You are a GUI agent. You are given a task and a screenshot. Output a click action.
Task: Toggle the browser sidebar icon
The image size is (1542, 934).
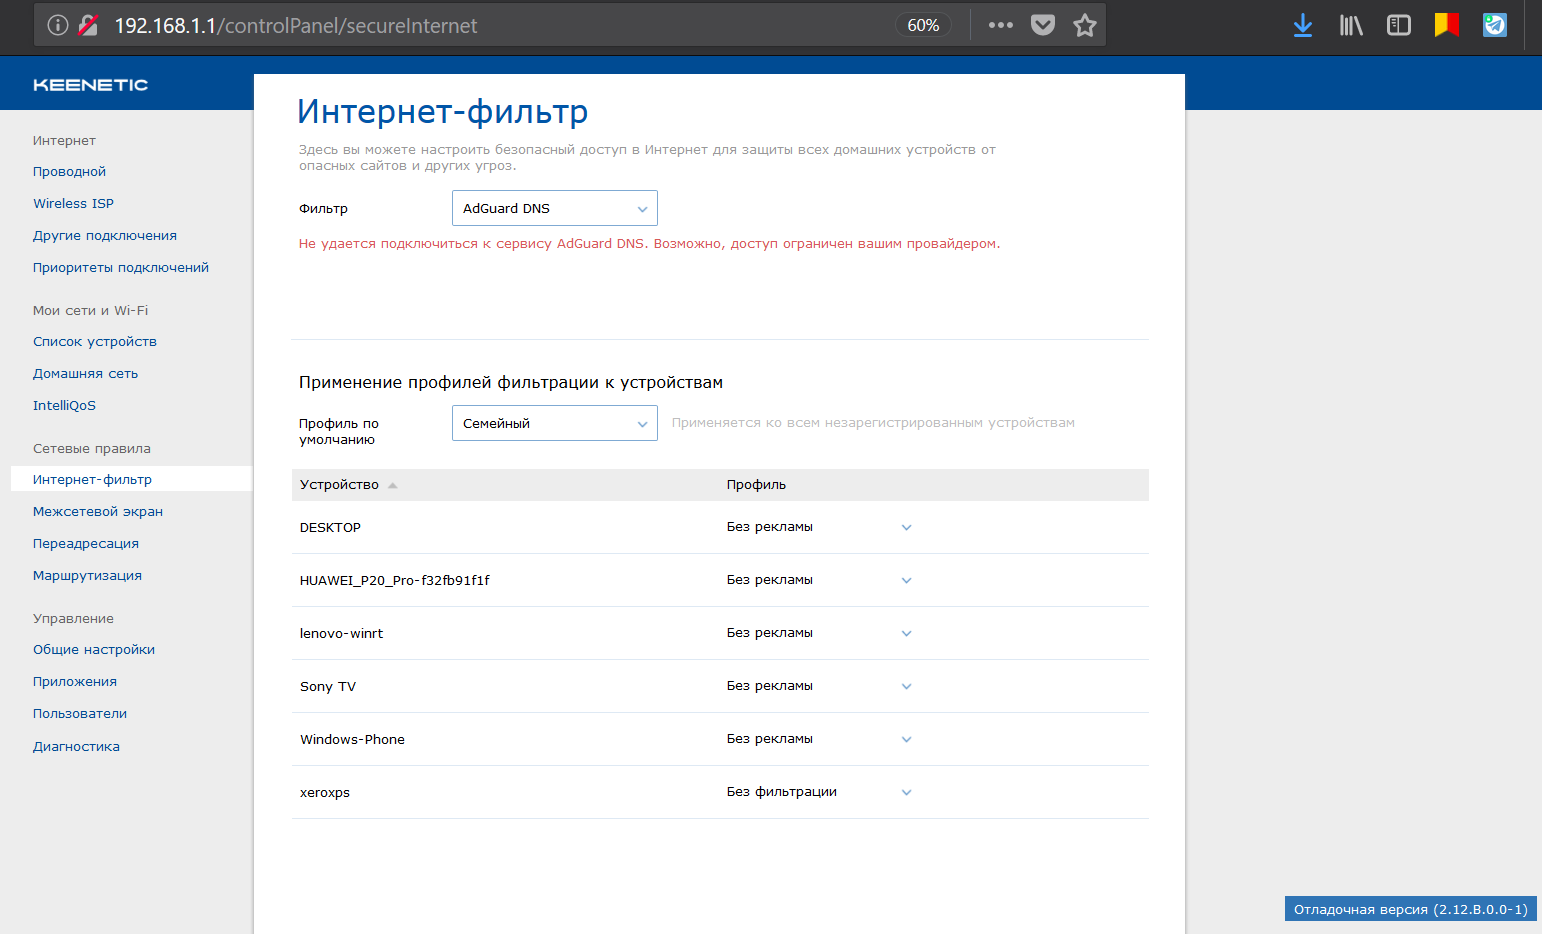[1399, 25]
